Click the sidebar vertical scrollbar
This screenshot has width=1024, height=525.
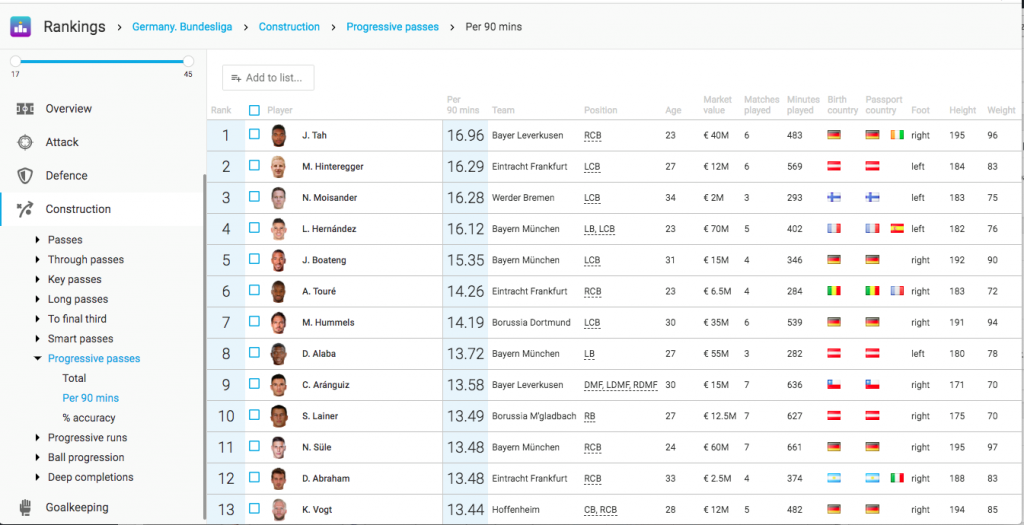coord(204,346)
